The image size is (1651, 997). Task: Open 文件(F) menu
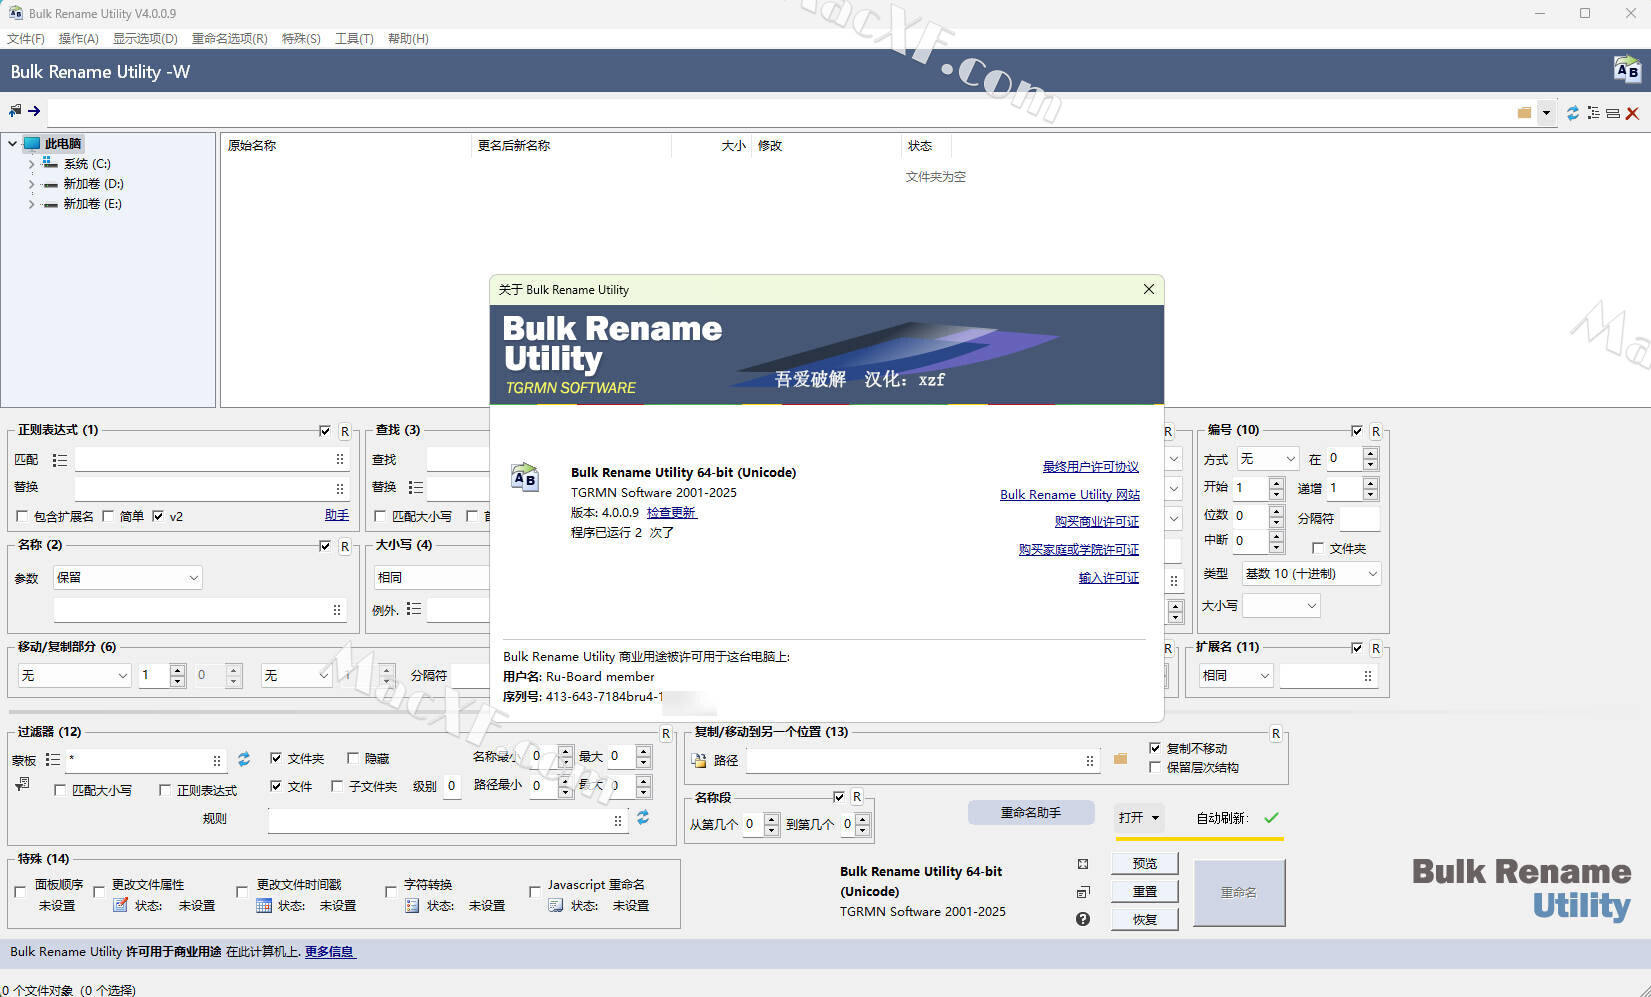(x=26, y=39)
